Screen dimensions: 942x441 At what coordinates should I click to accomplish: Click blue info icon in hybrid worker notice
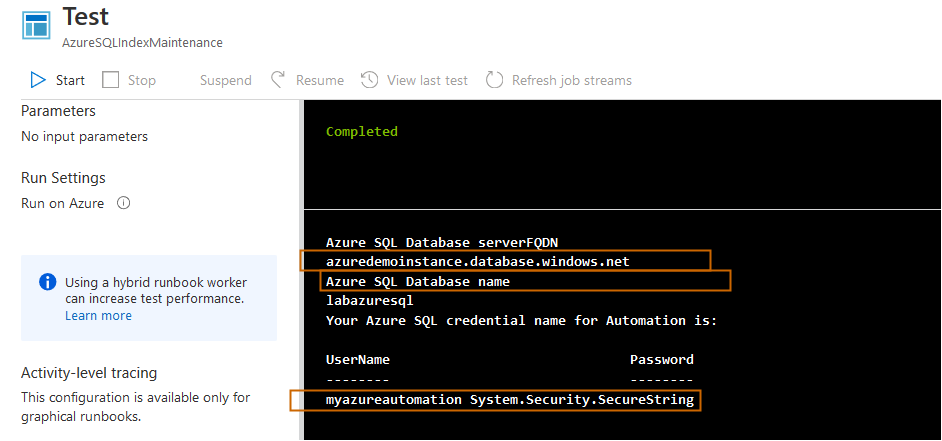pyautogui.click(x=47, y=282)
